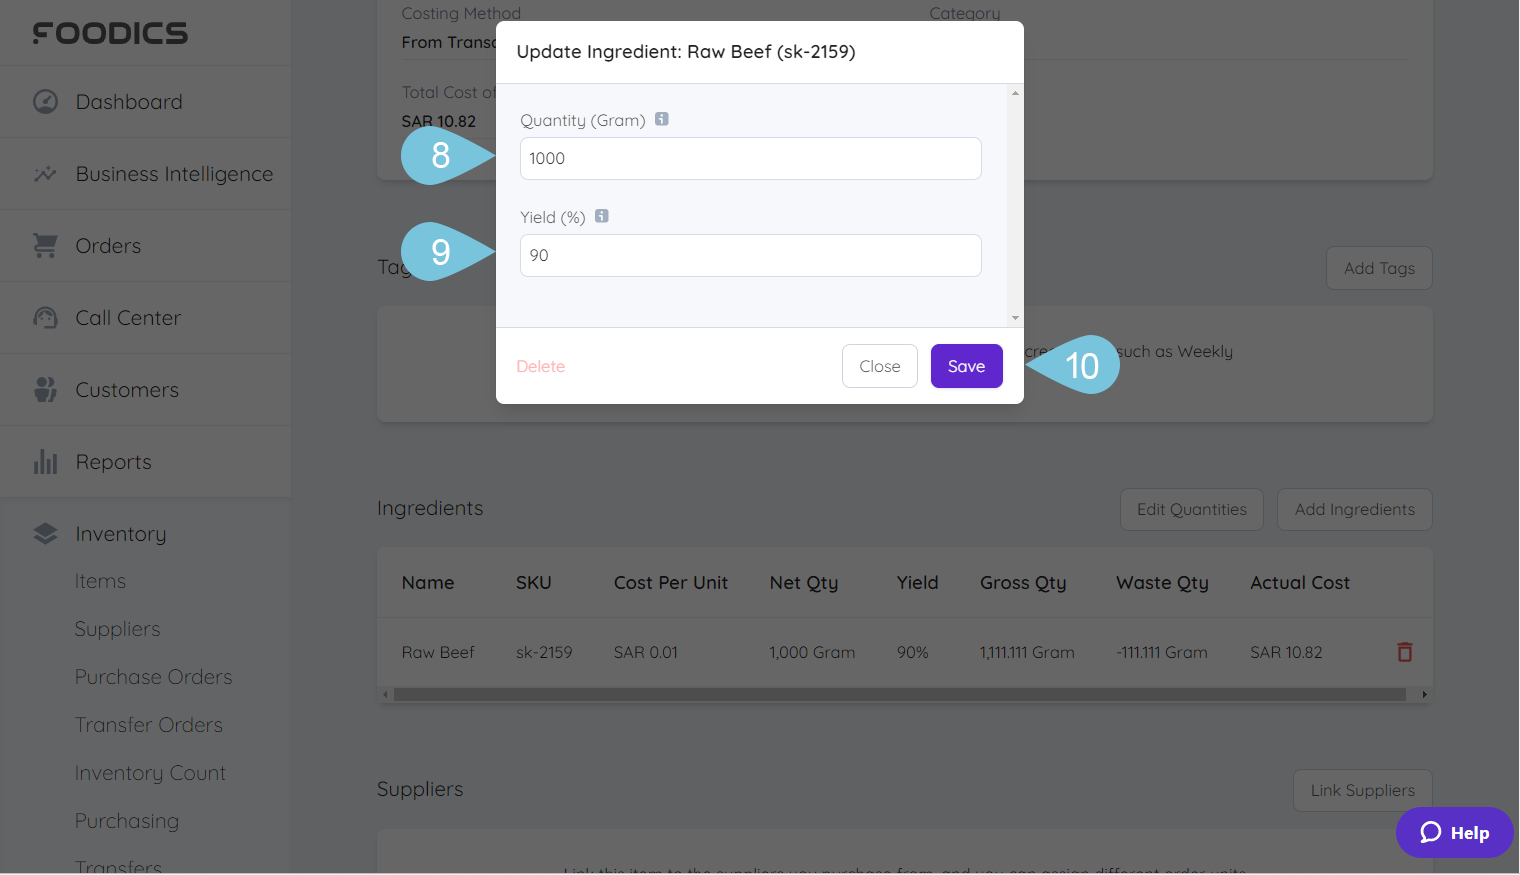This screenshot has width=1520, height=875.
Task: Open Suppliers in the sidebar
Action: (117, 629)
